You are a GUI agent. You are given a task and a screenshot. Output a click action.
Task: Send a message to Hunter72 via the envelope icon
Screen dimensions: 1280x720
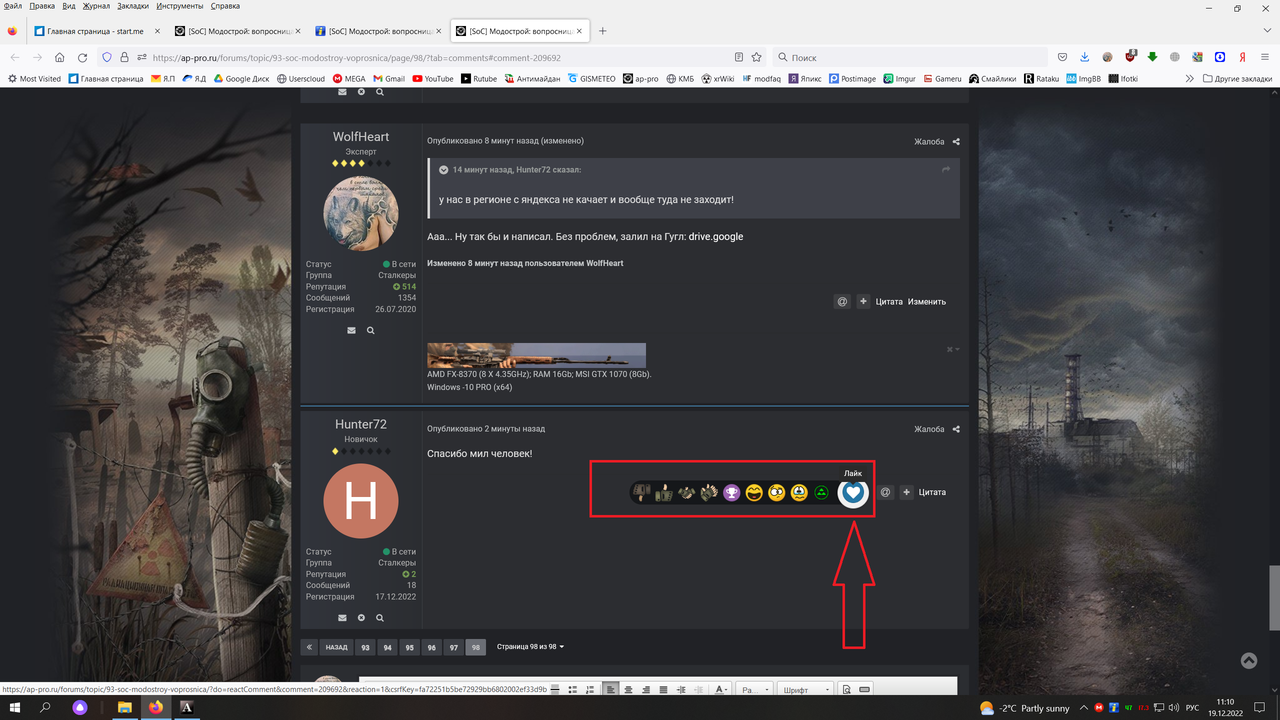(342, 618)
